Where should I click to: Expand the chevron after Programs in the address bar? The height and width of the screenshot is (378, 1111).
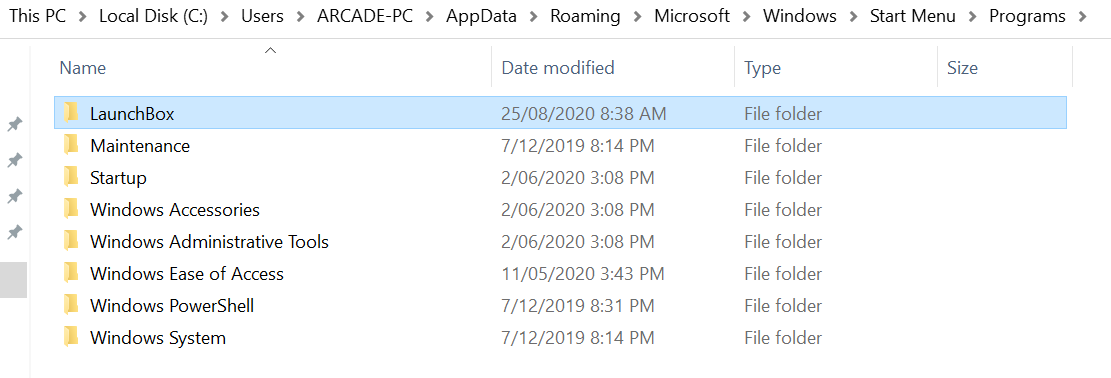tap(1082, 16)
